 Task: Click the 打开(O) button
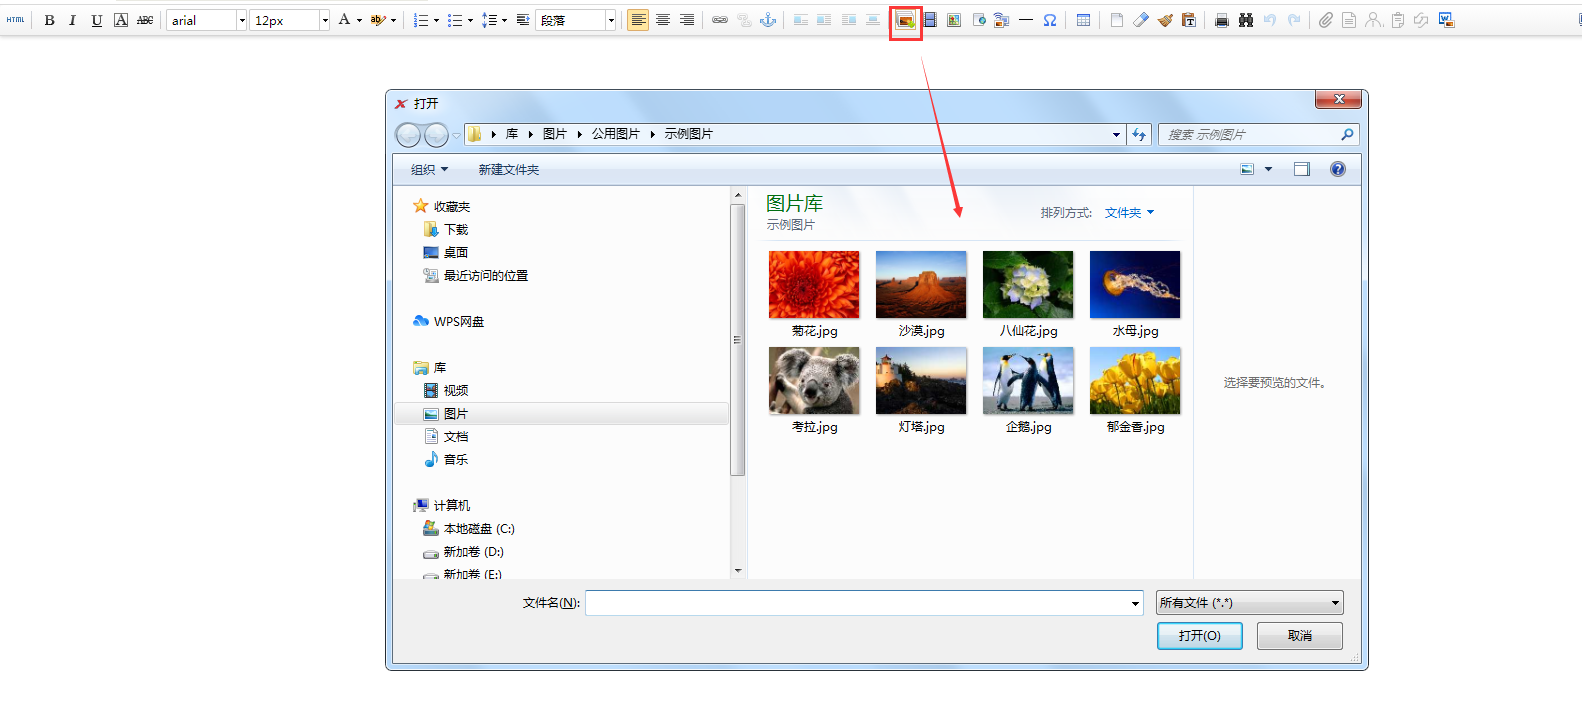tap(1199, 636)
